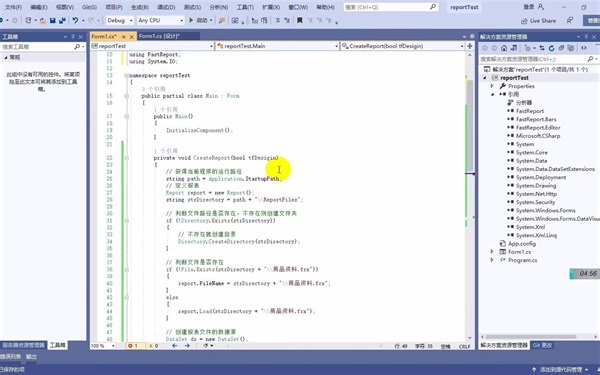Undo the last edit using the toolbar arrow
Viewport: 600px width, 375px height.
(x=75, y=20)
